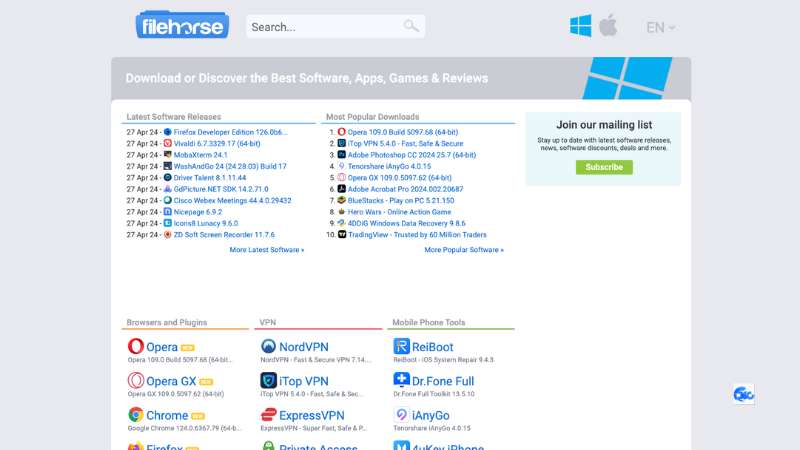The height and width of the screenshot is (450, 800).
Task: Click the Adobe Acrobat Pro icon in popular list
Action: (x=342, y=189)
